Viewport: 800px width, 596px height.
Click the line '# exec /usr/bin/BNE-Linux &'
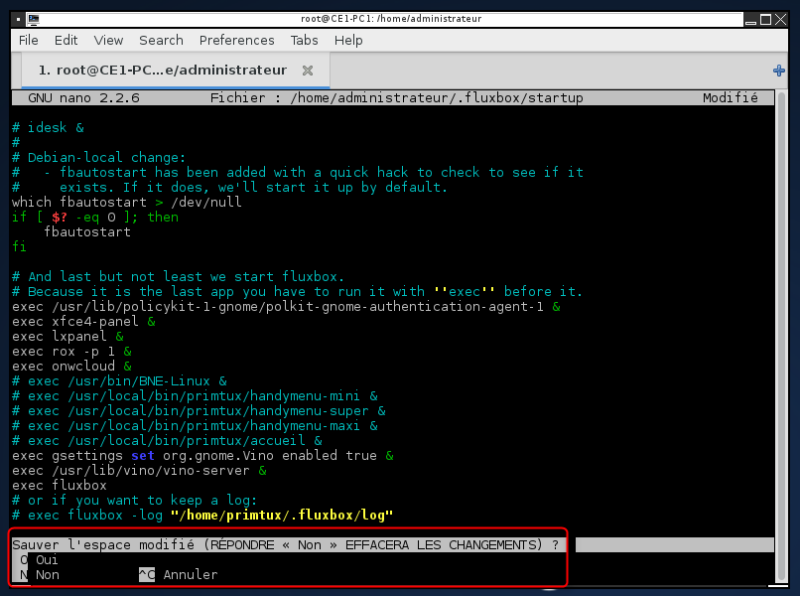pyautogui.click(x=119, y=381)
